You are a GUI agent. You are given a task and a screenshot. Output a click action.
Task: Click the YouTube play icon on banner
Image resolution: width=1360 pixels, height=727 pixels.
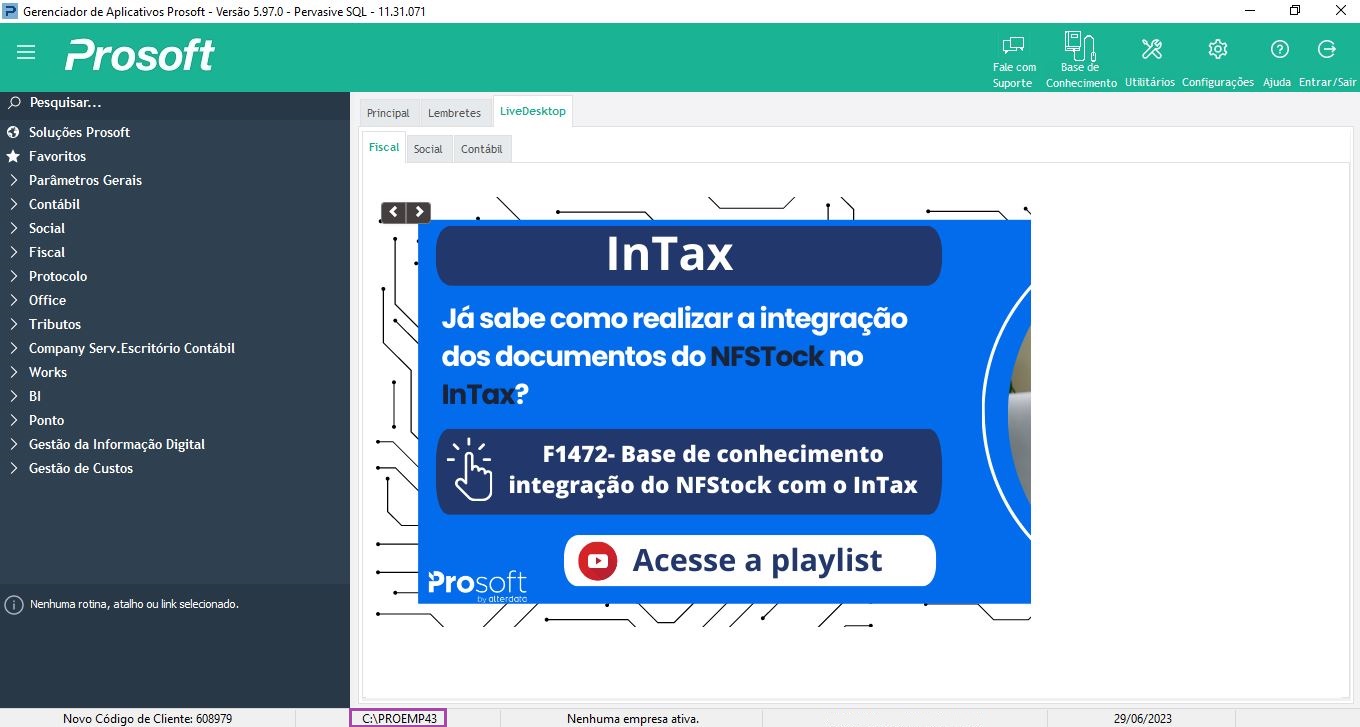click(x=598, y=561)
